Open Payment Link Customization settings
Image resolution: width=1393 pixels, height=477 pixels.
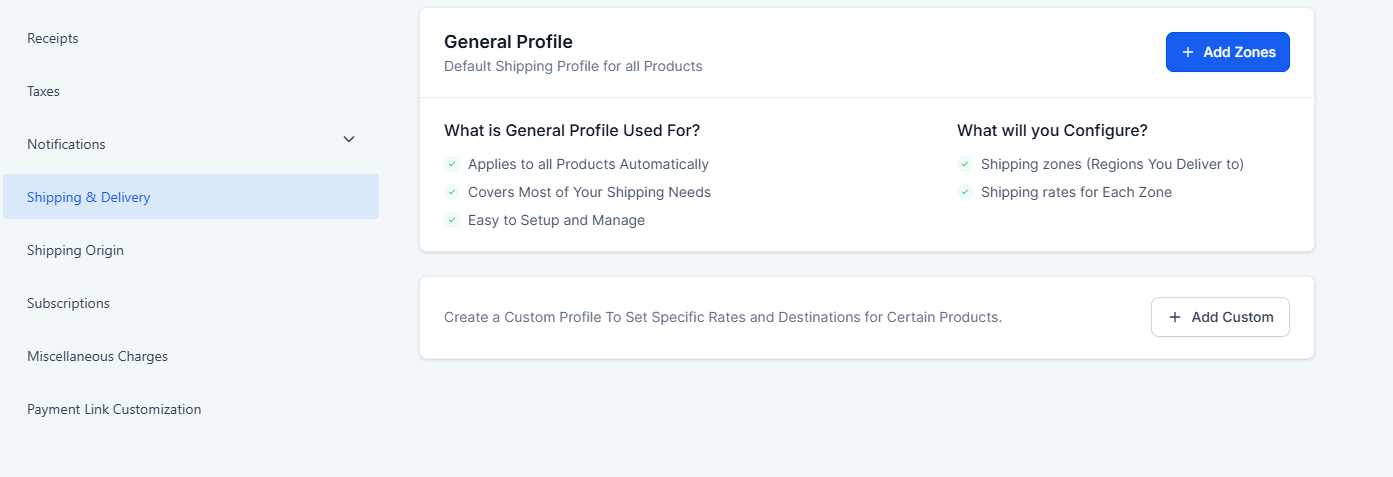(114, 409)
